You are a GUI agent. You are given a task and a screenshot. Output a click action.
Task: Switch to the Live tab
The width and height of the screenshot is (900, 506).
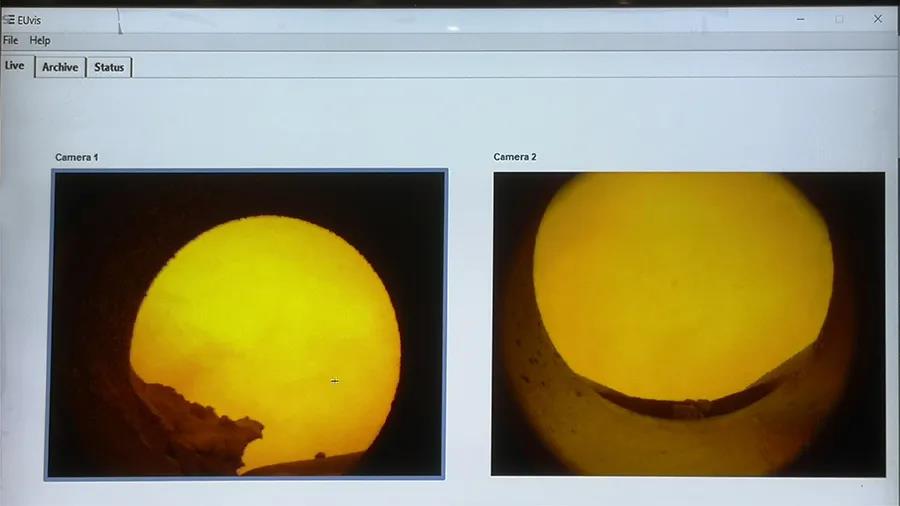coord(15,66)
